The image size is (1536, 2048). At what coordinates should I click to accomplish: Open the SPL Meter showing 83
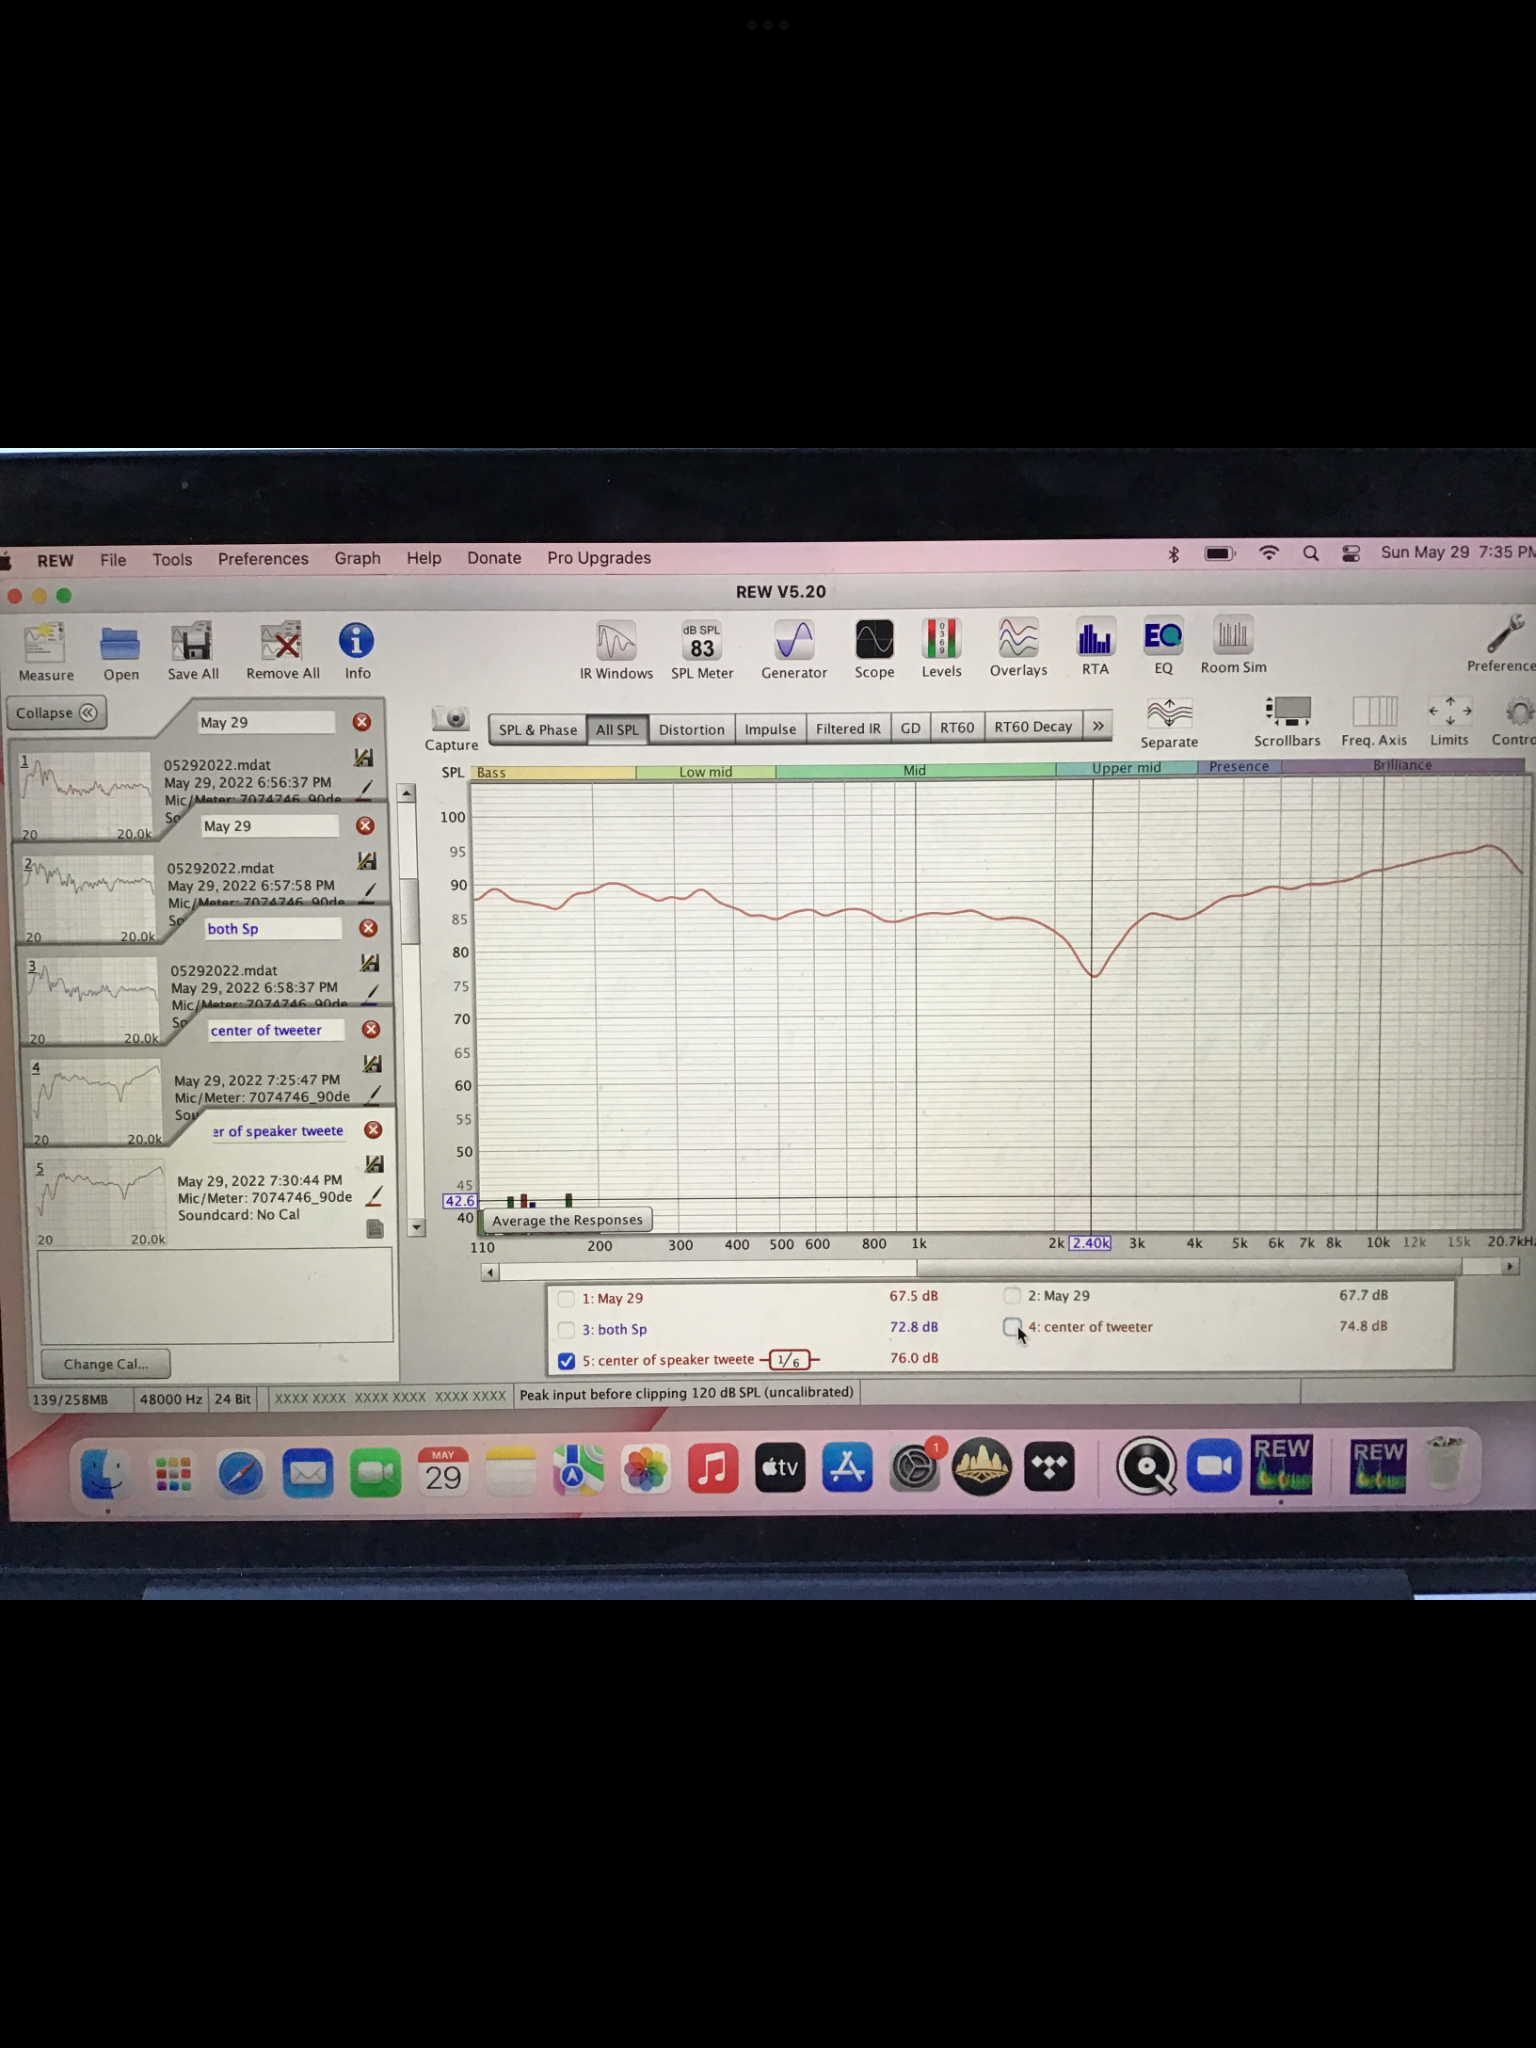point(702,641)
